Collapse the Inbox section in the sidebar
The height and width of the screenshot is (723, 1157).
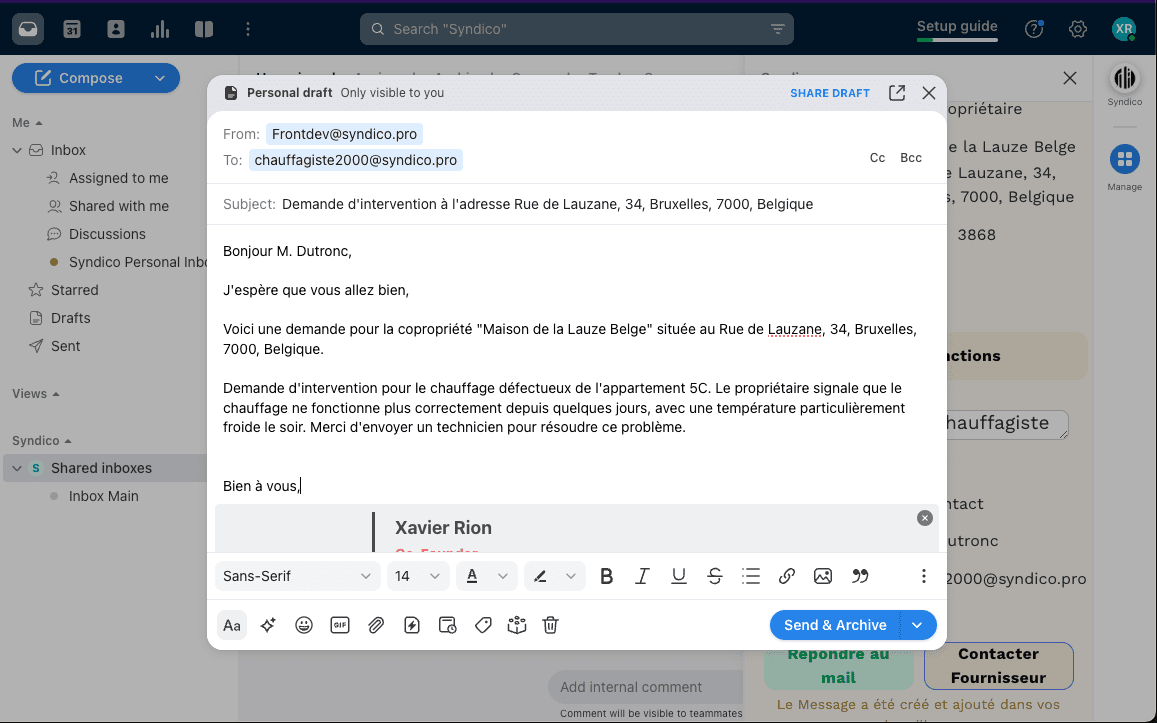point(16,150)
